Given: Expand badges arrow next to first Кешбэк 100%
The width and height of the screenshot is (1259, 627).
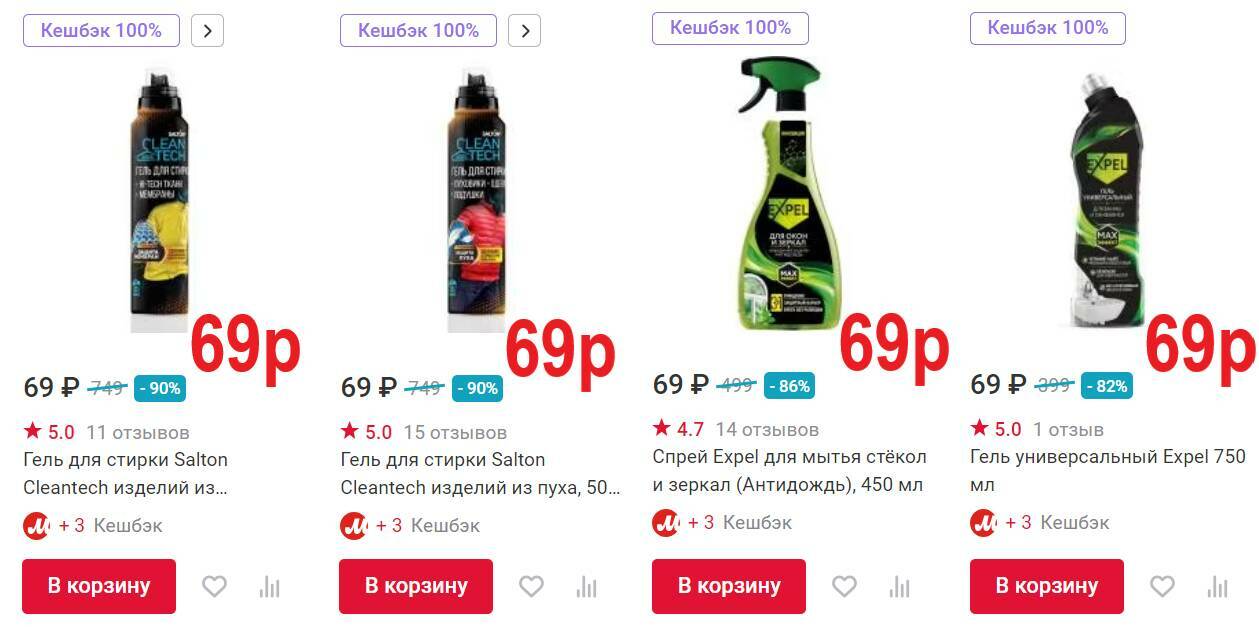Looking at the screenshot, I should [207, 30].
